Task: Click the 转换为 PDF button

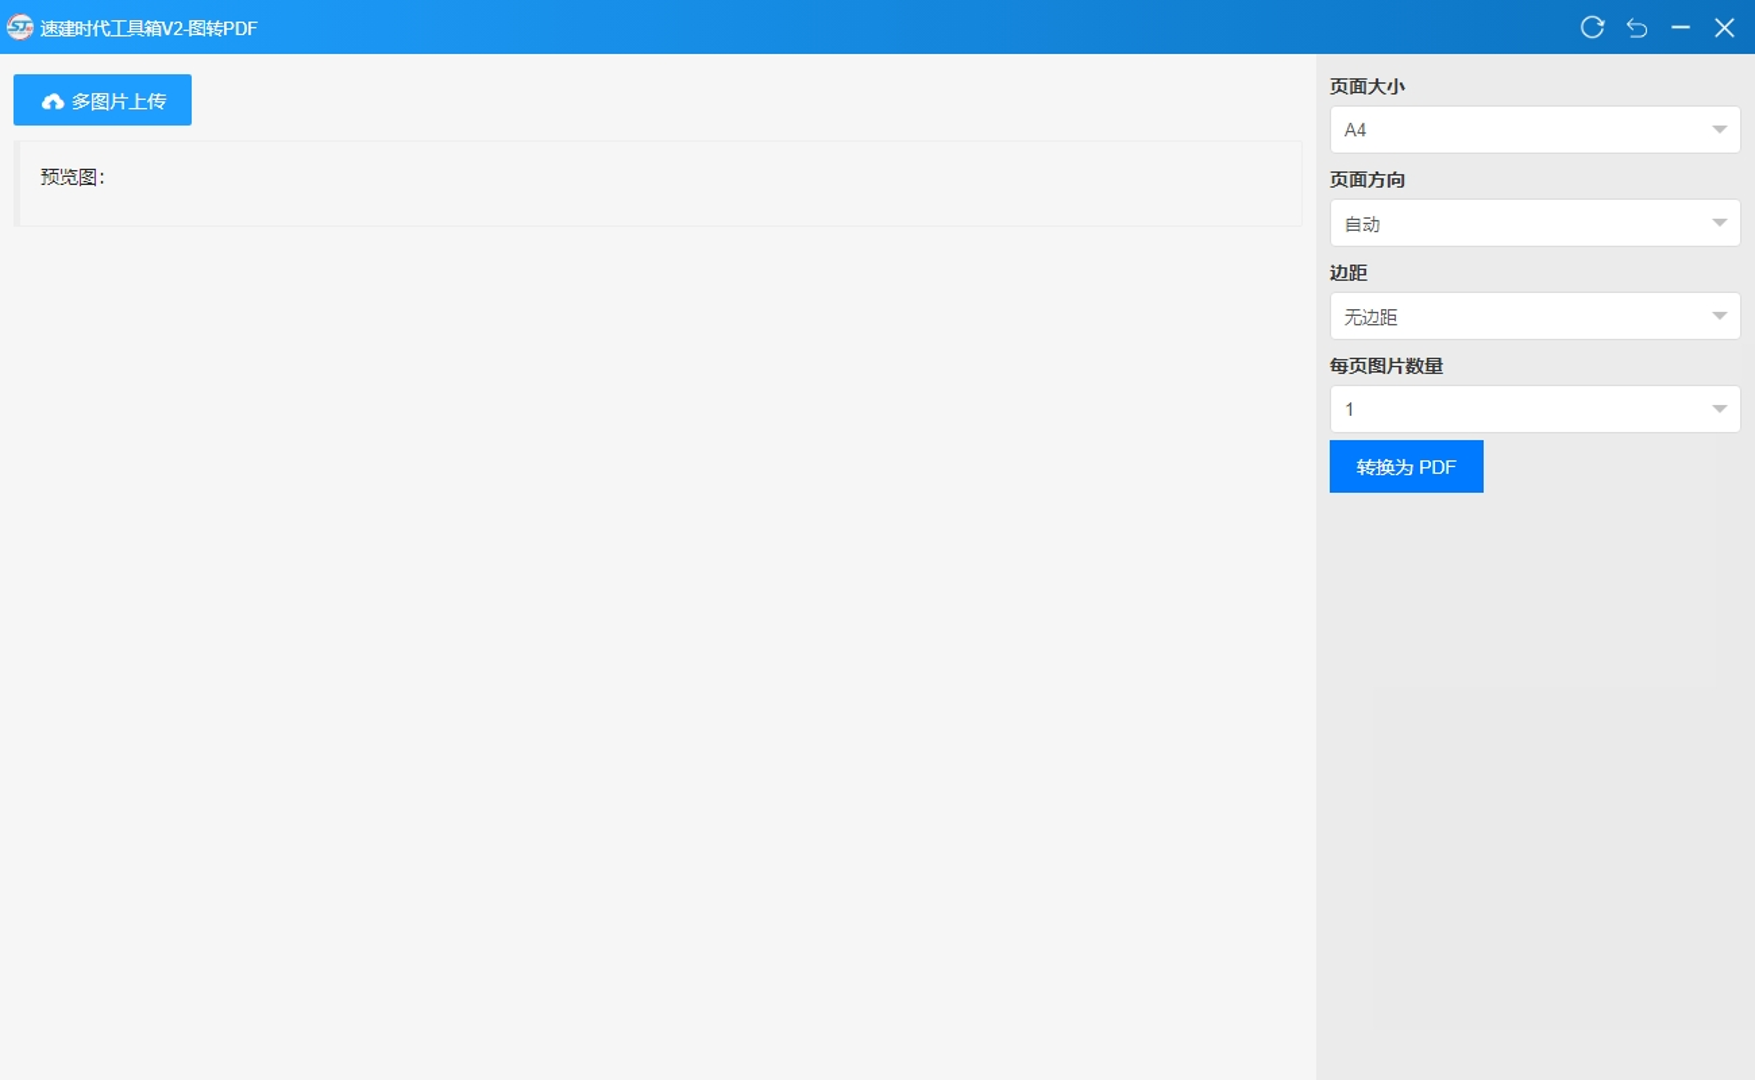Action: 1405,467
